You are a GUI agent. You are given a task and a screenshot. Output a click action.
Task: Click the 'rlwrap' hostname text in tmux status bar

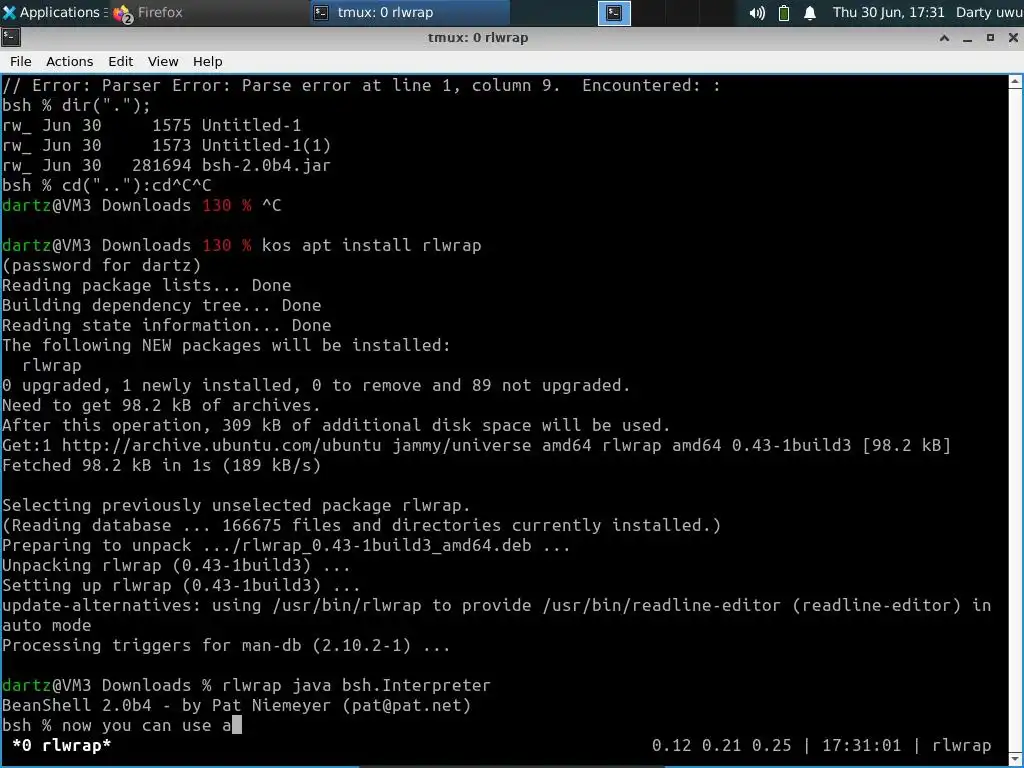pyautogui.click(x=961, y=746)
